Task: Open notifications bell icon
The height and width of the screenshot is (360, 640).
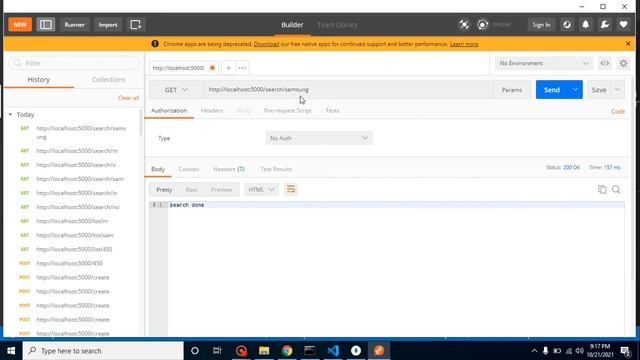Action: [586, 24]
